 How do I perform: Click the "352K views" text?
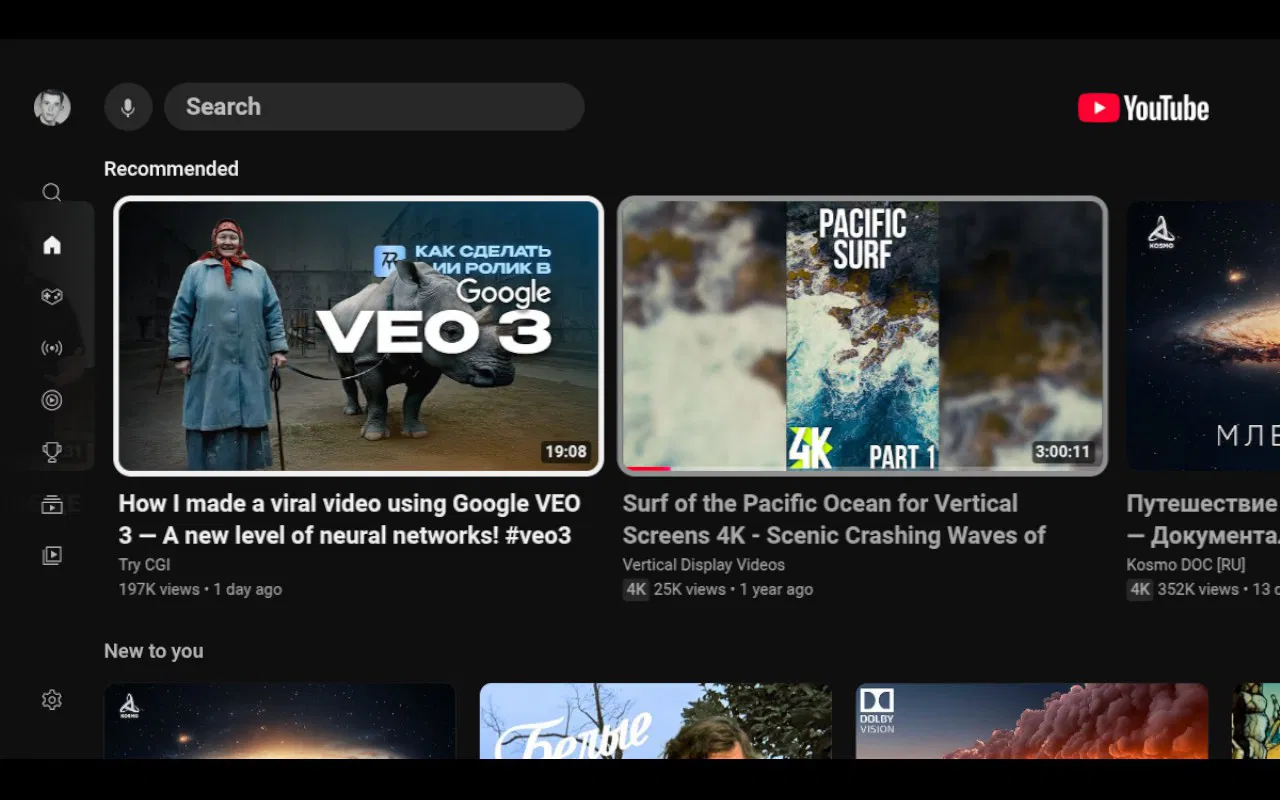click(x=1198, y=589)
